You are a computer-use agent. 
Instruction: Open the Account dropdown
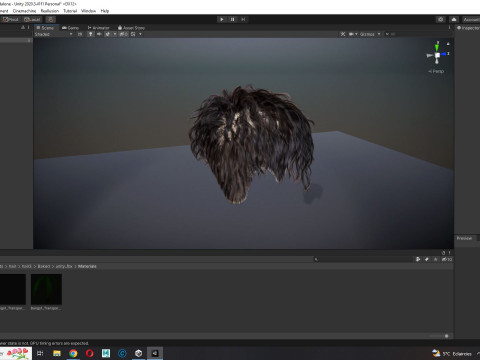click(471, 19)
